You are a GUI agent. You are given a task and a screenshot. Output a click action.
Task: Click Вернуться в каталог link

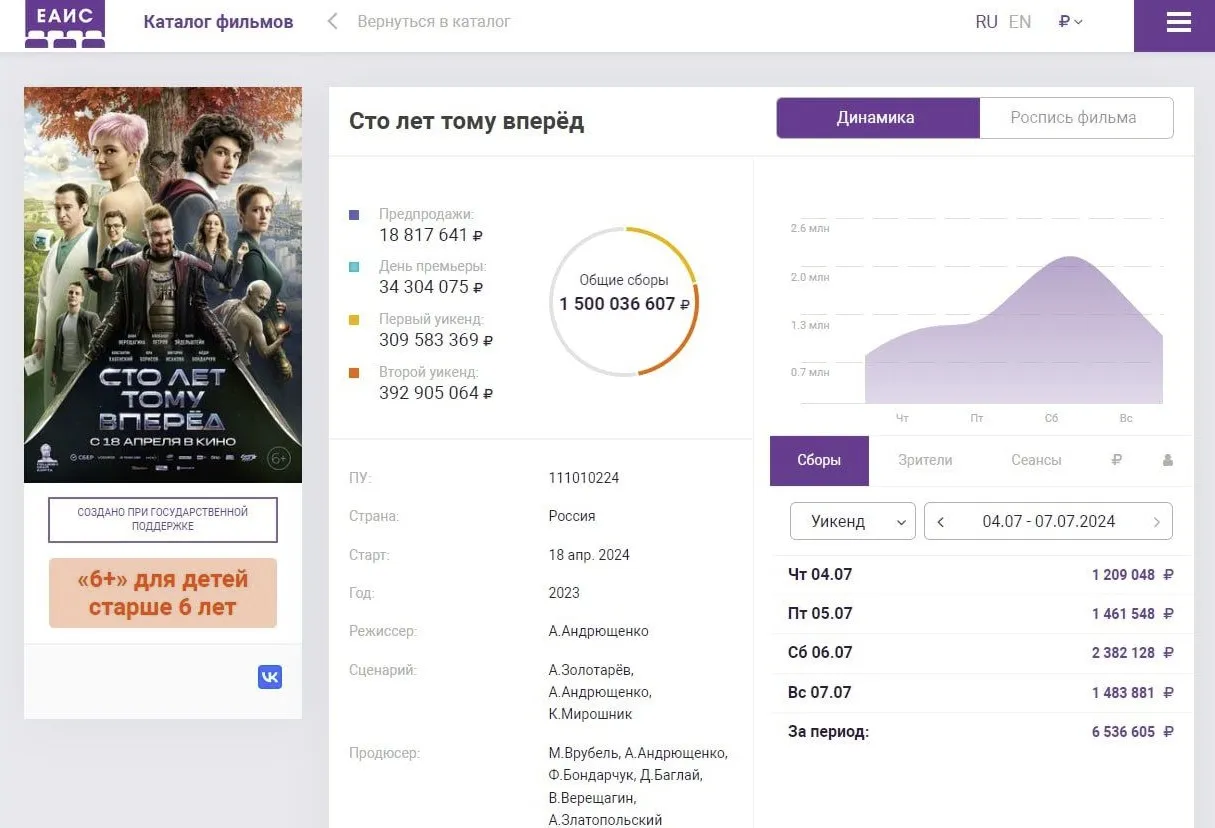point(434,21)
